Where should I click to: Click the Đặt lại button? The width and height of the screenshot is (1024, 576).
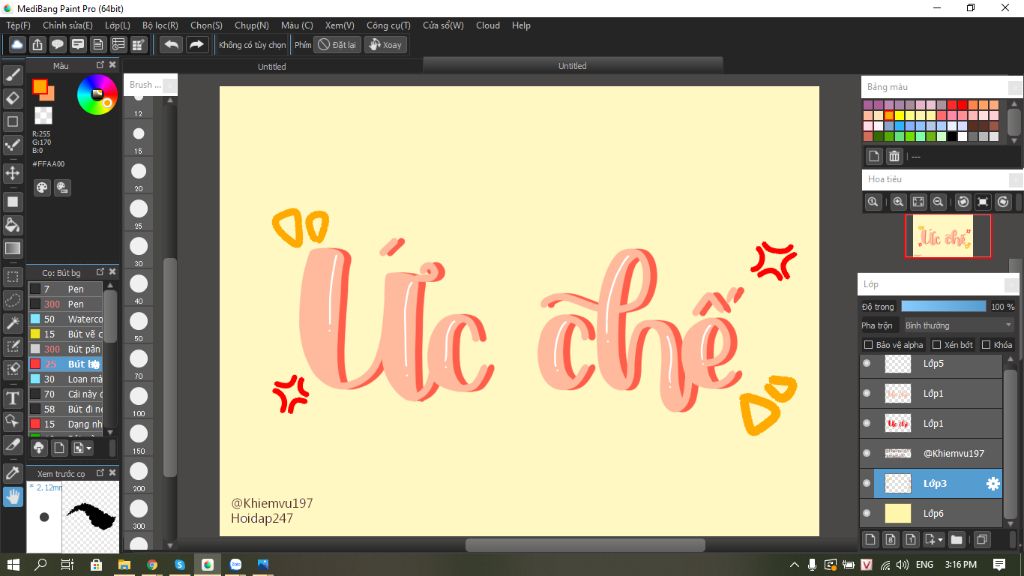pyautogui.click(x=337, y=44)
